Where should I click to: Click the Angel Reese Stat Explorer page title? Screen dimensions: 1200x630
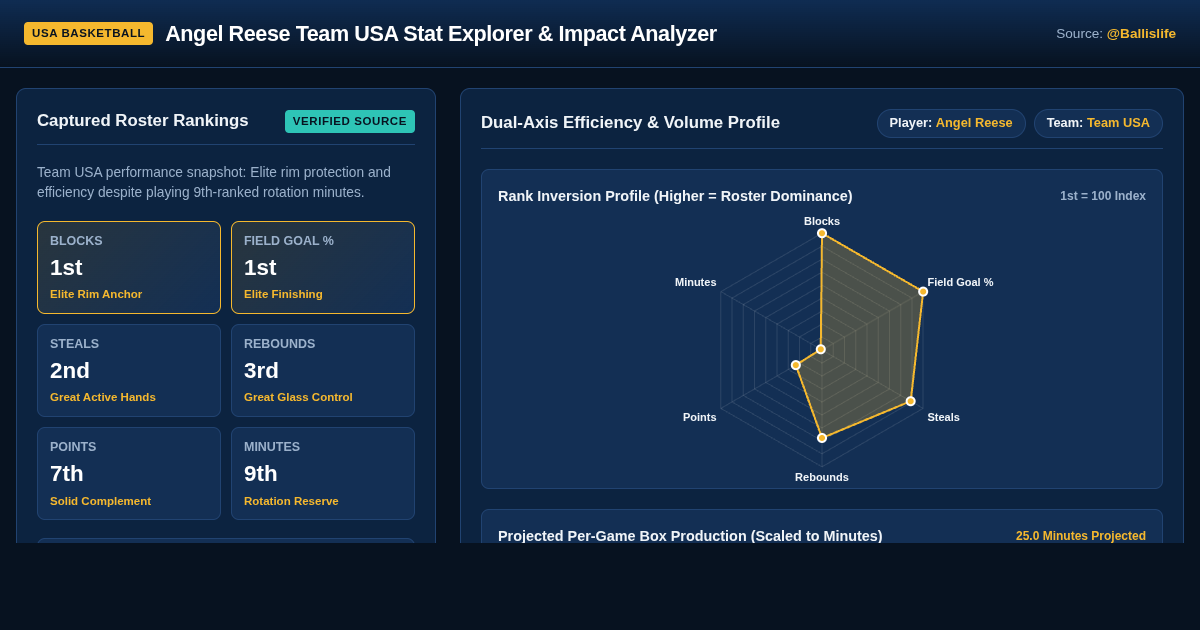tap(441, 33)
